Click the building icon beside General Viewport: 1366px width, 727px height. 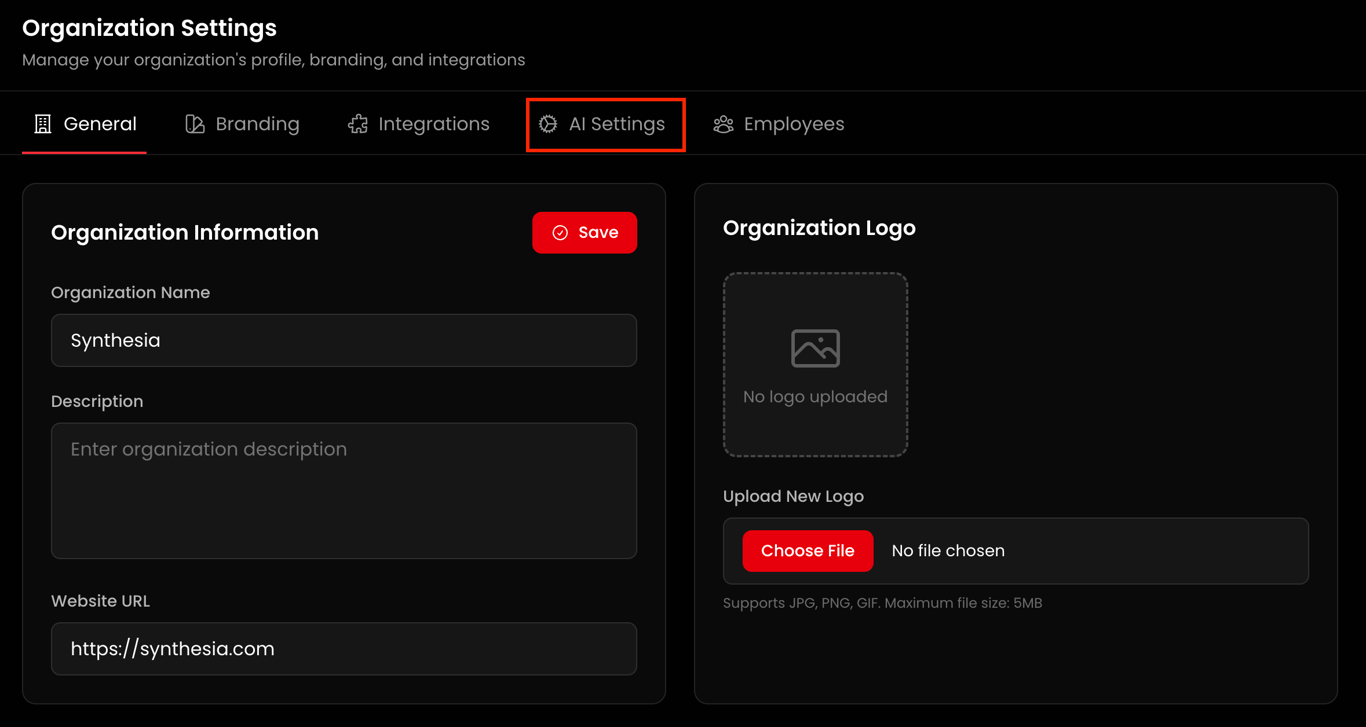click(42, 124)
